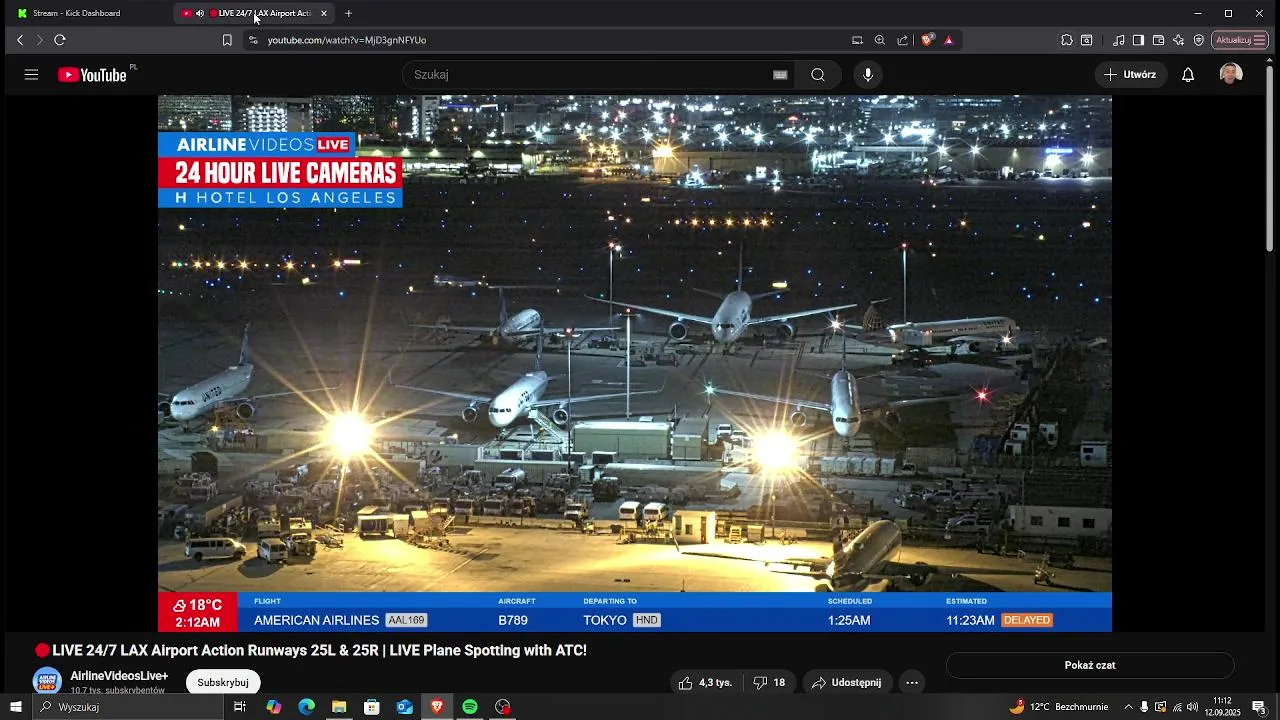Click the magnifier search button
Image resolution: width=1280 pixels, height=720 pixels.
coord(818,75)
